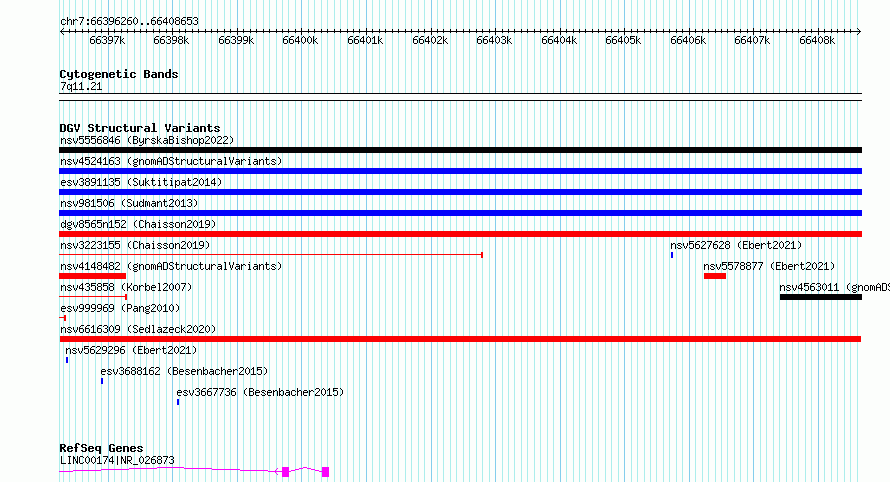Select the red dgv8565n152 variant bar

[x=460, y=234]
